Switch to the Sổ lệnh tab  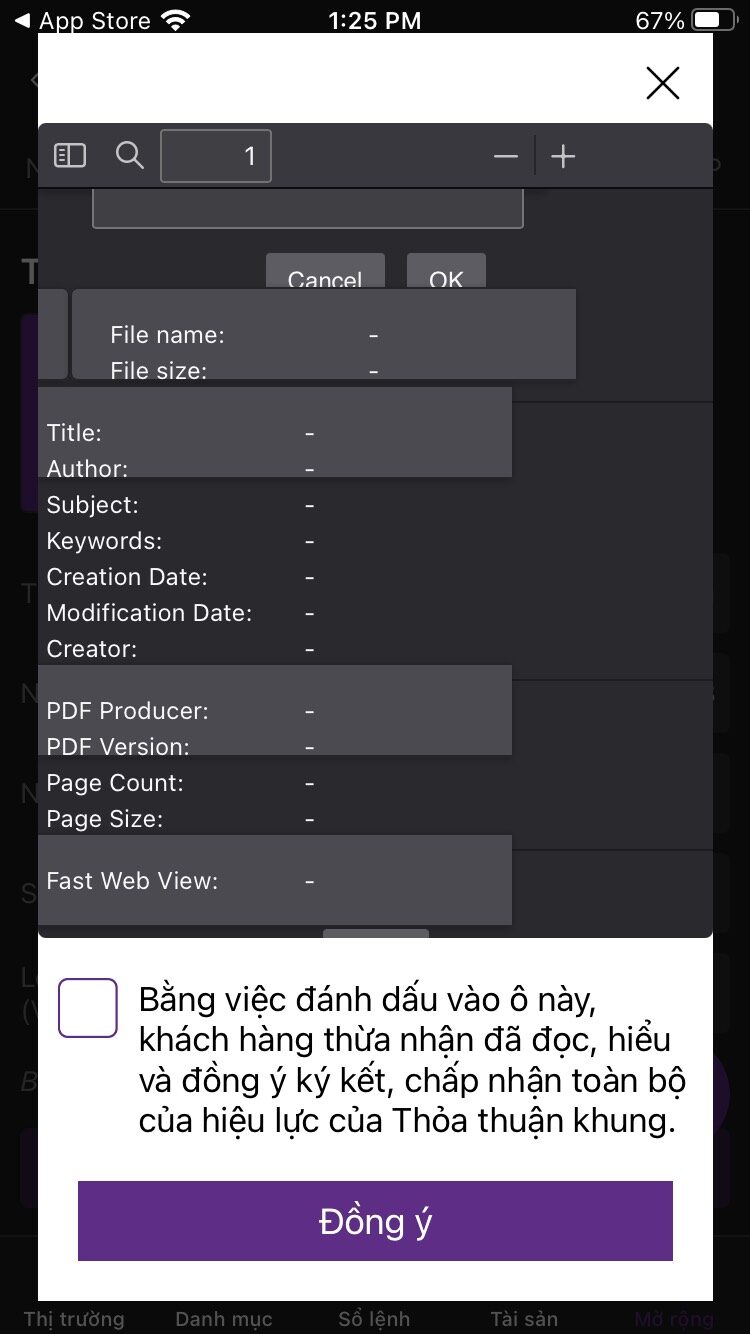[x=374, y=1318]
